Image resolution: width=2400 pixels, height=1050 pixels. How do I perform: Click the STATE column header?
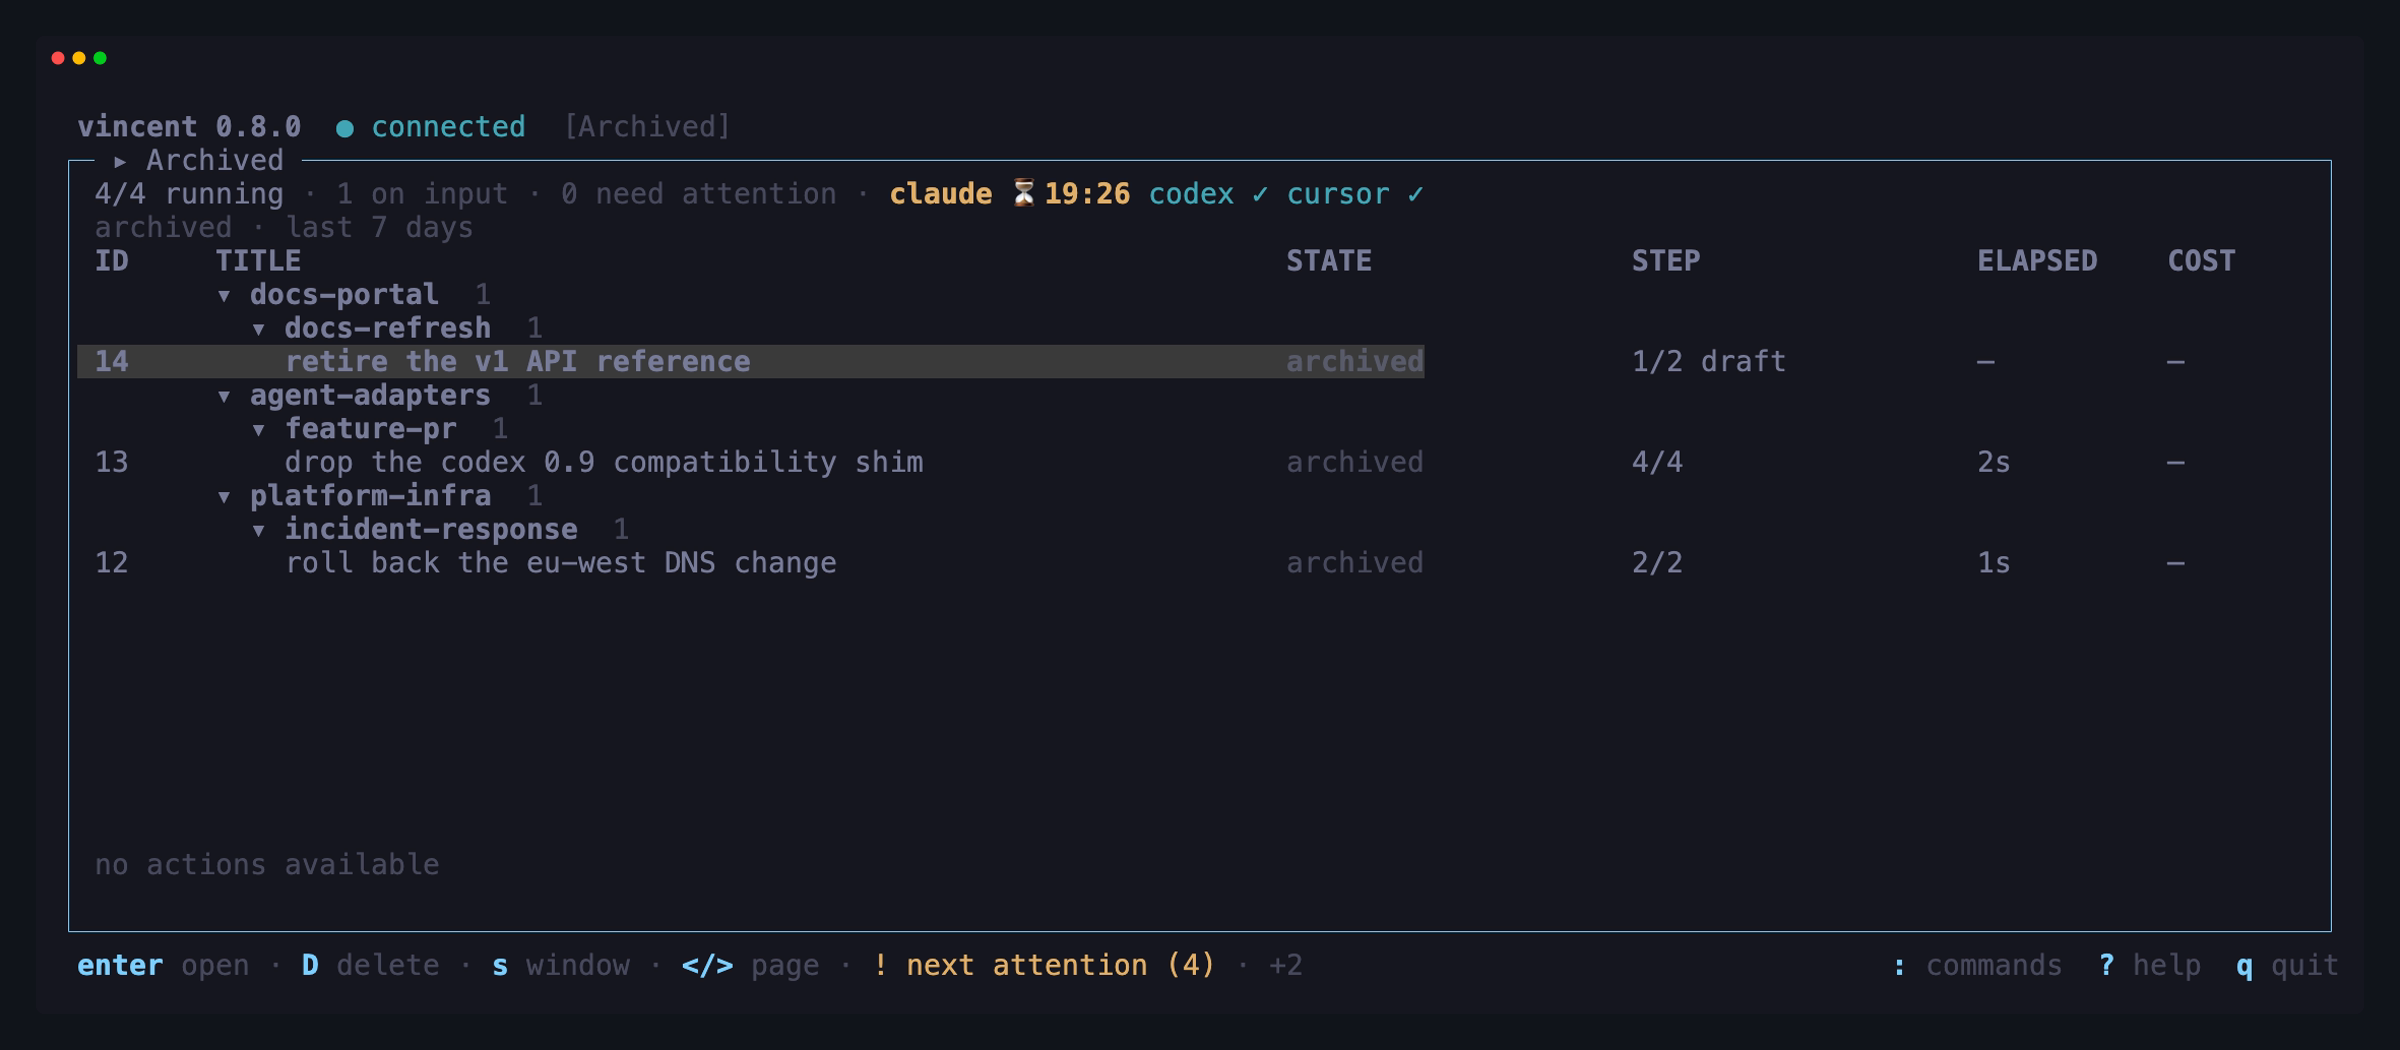click(1328, 261)
